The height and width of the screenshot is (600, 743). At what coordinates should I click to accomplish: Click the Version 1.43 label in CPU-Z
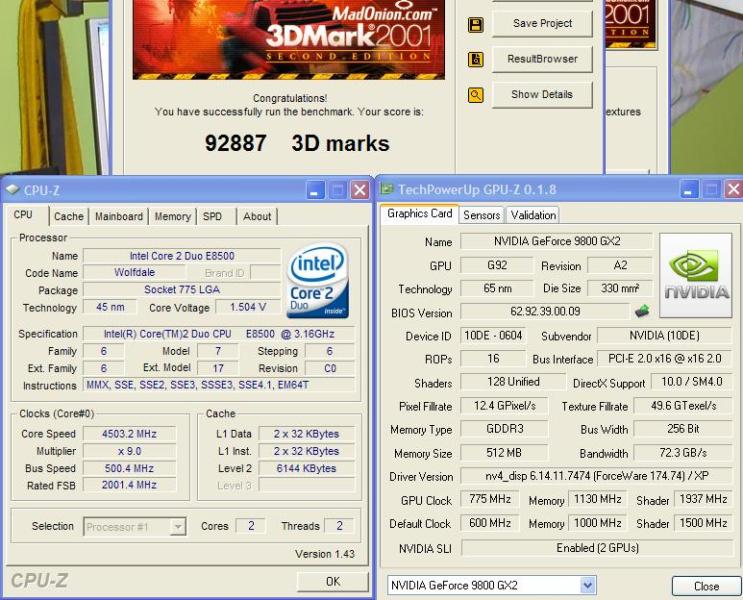tap(325, 554)
